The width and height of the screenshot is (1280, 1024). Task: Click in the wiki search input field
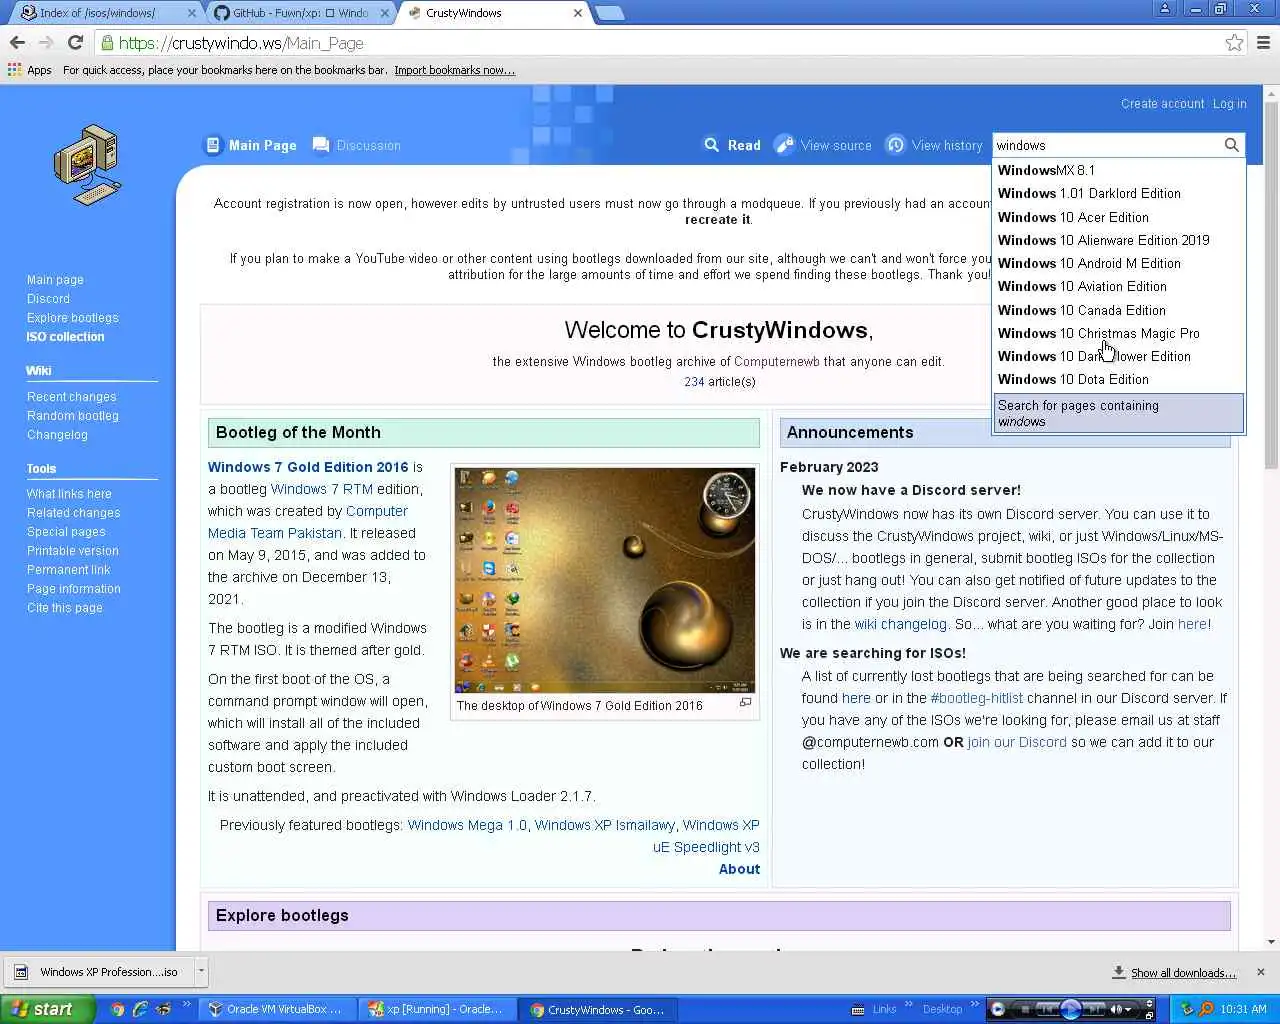pos(1107,145)
